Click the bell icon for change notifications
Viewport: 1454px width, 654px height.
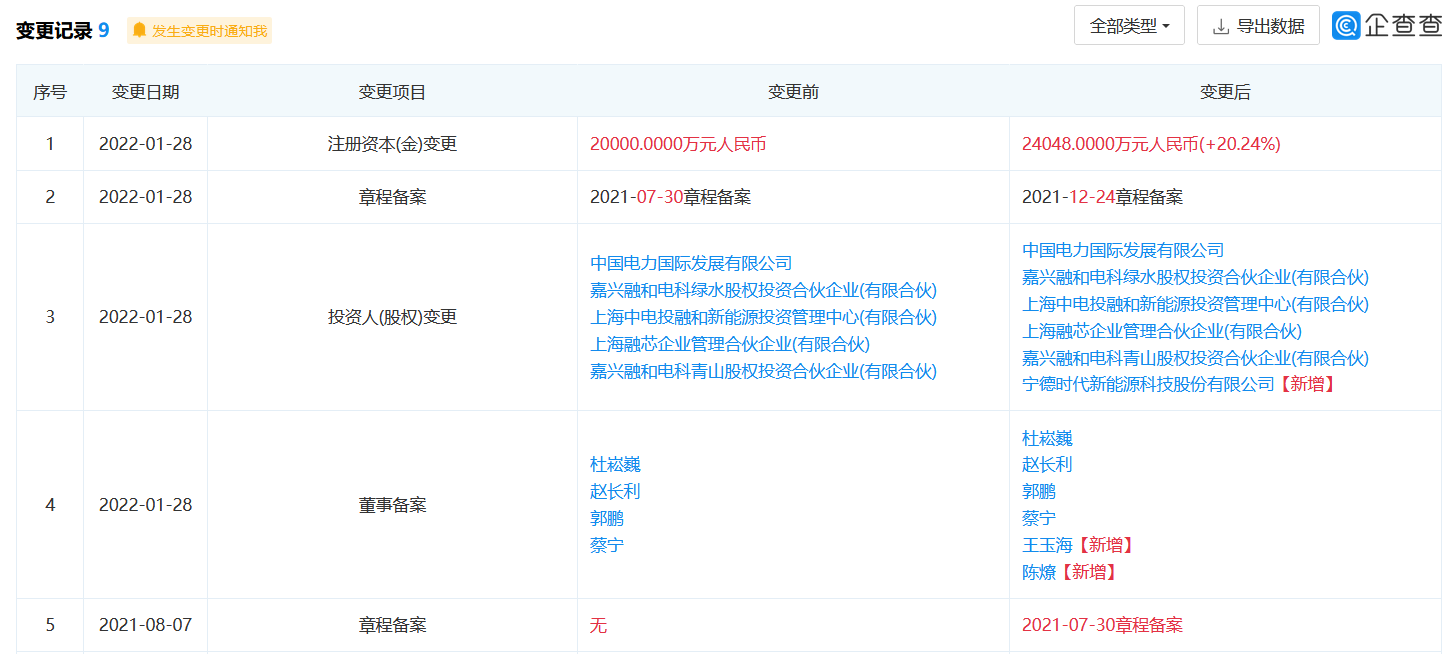pos(139,31)
